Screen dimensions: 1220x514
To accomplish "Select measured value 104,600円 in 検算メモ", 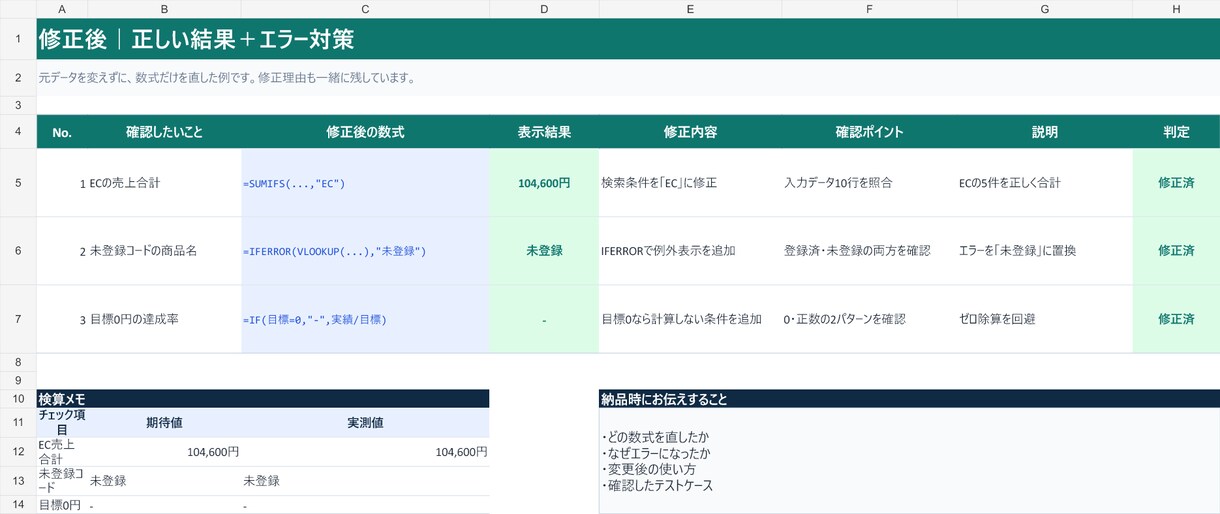I will coord(365,452).
